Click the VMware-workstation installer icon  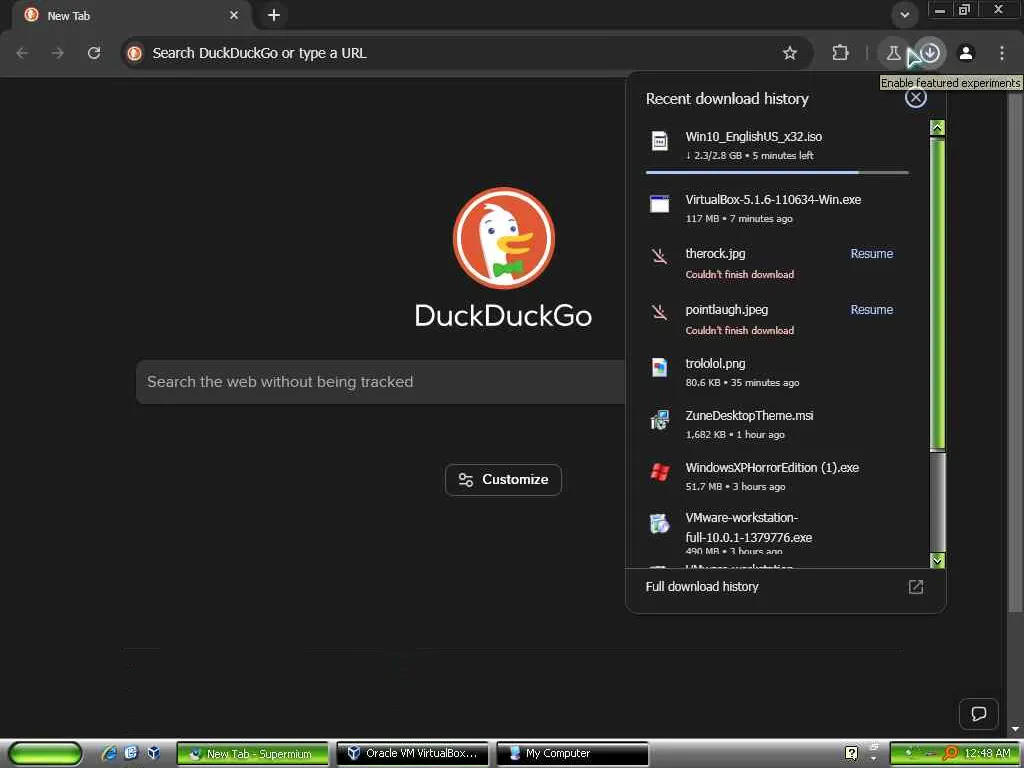point(660,523)
